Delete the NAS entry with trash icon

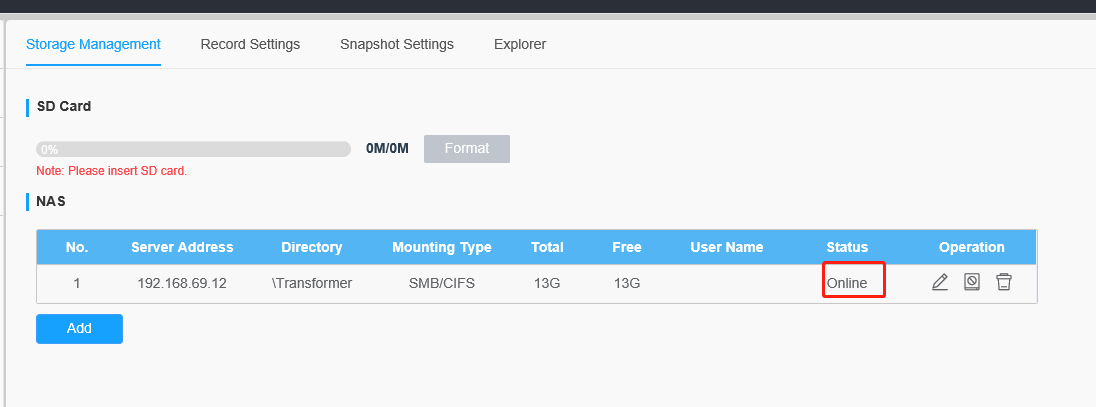1004,282
